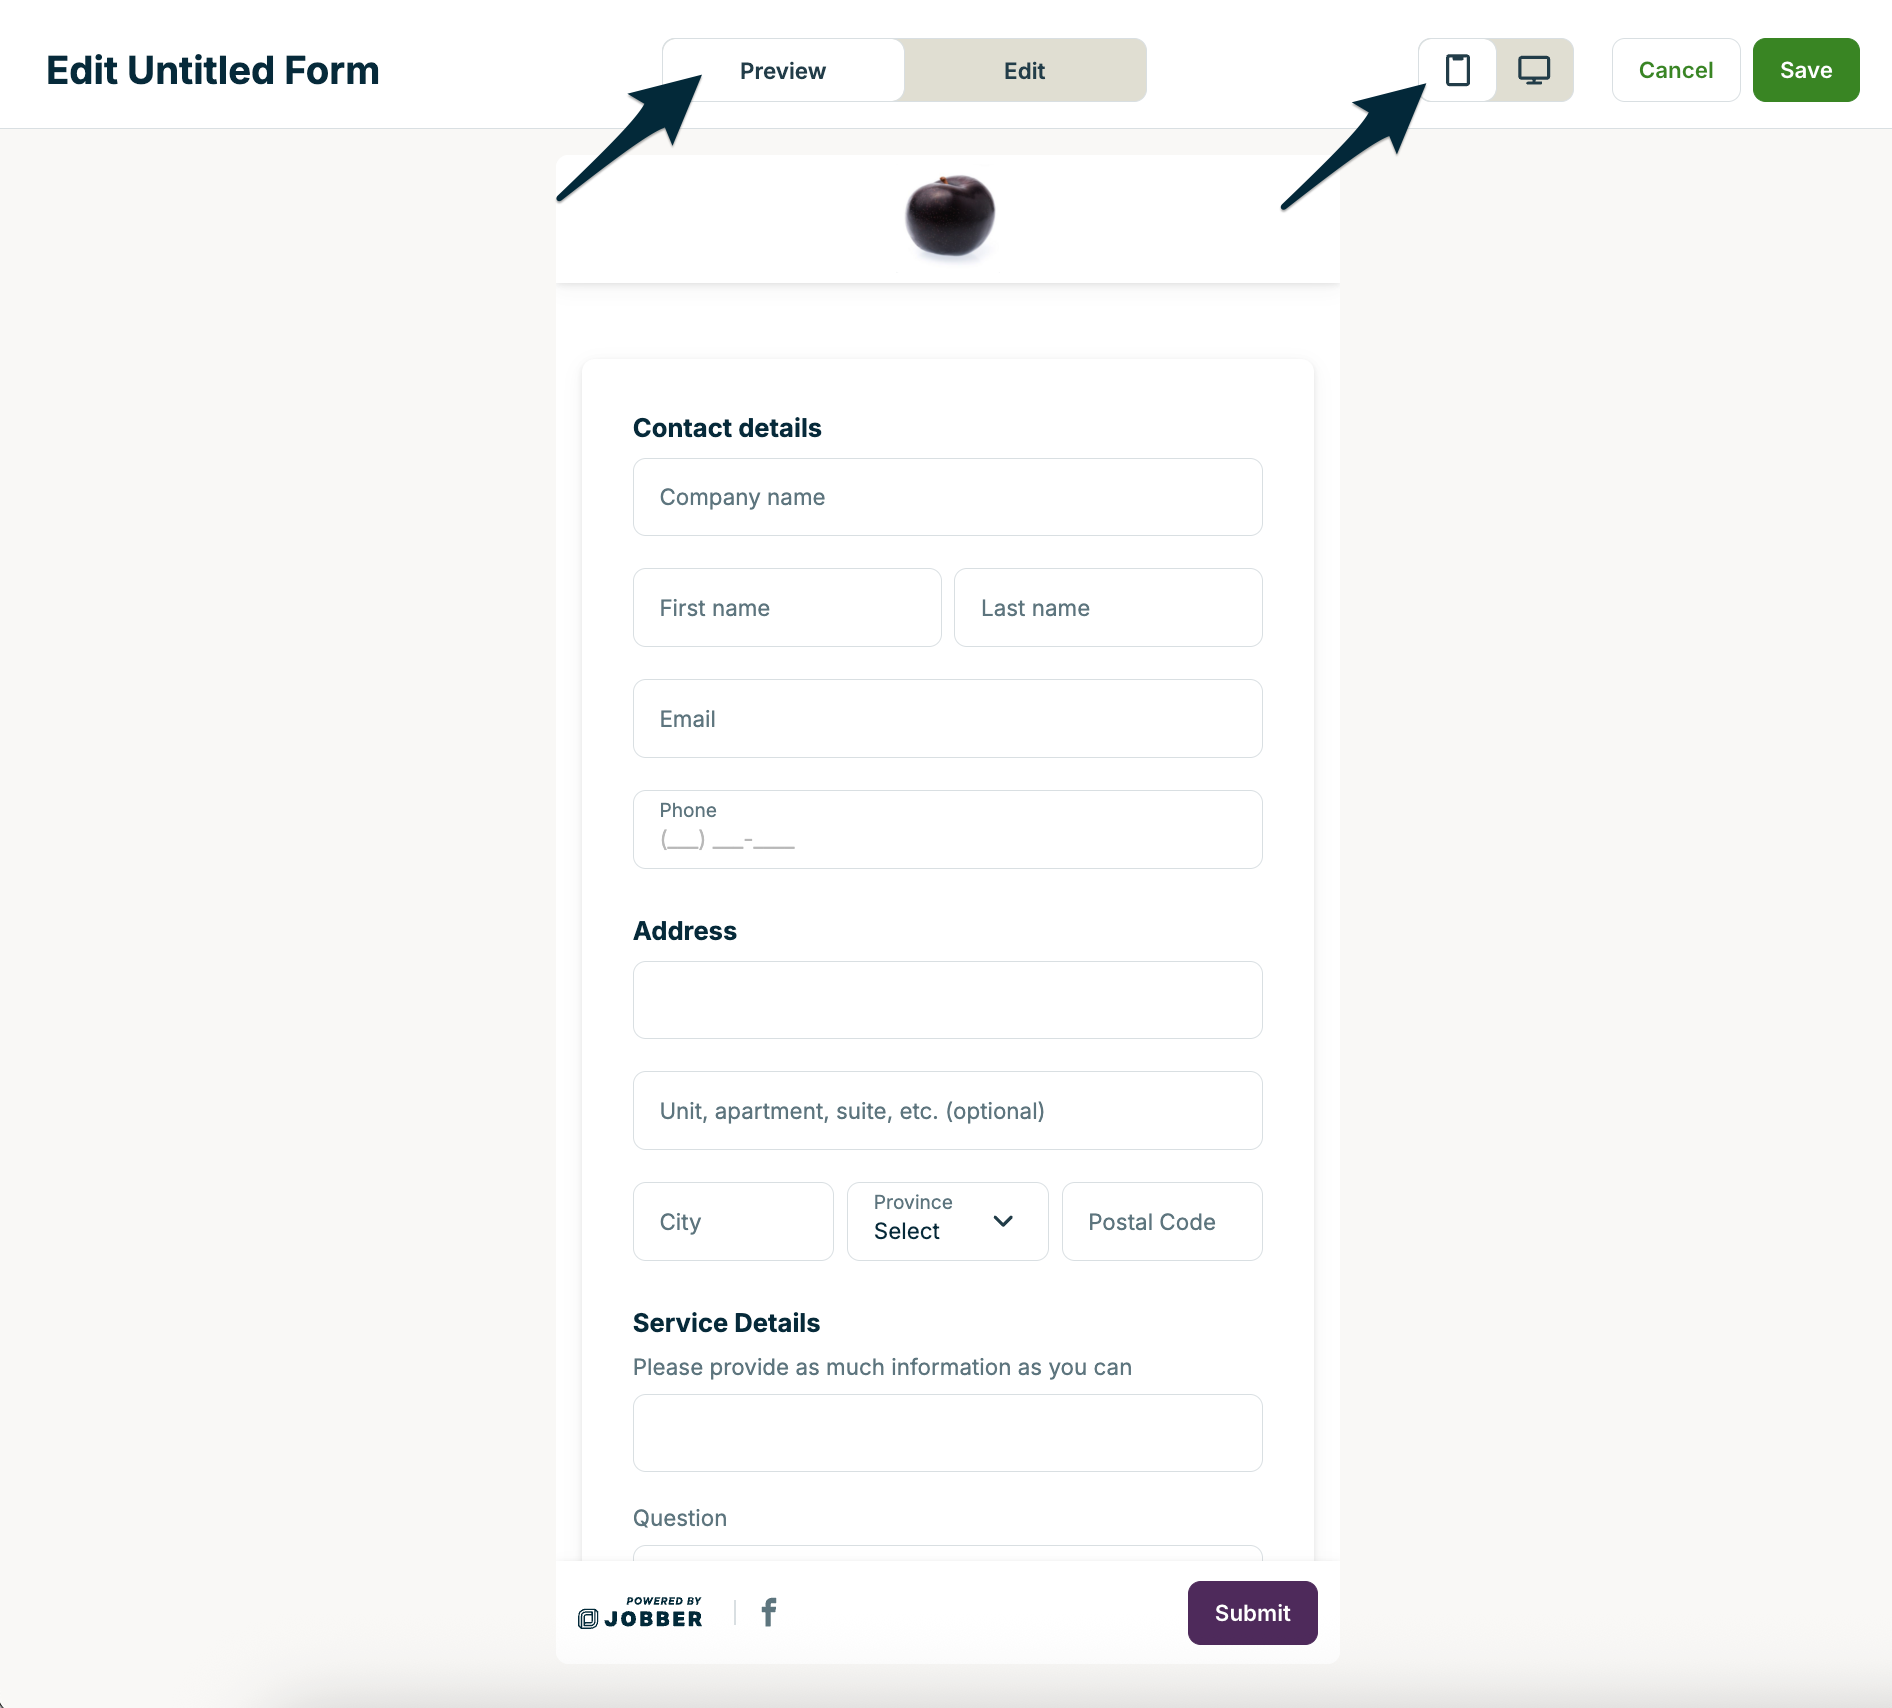Image resolution: width=1892 pixels, height=1708 pixels.
Task: Click the City input field
Action: 732,1222
